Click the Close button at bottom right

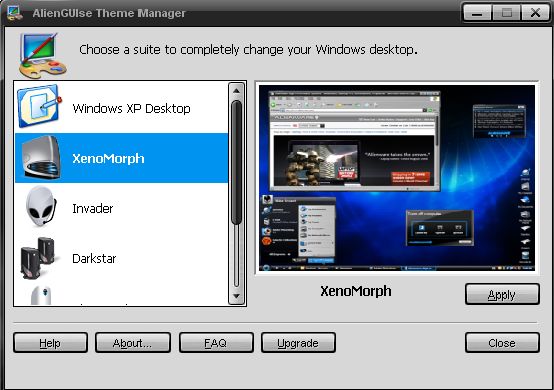[502, 343]
